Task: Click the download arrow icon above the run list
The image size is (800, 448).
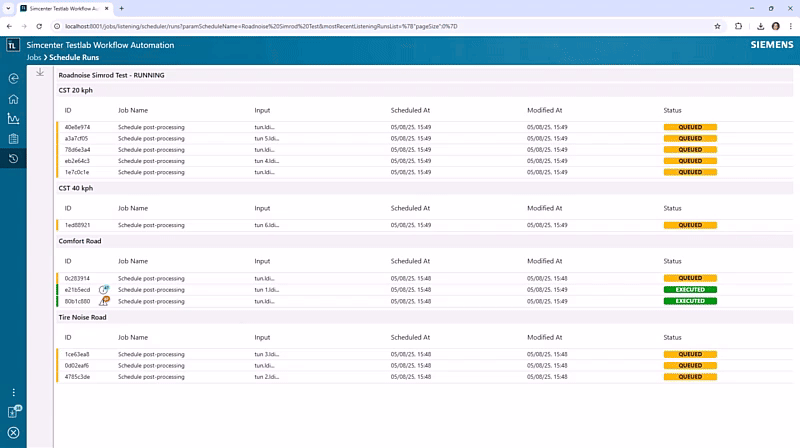Action: (x=40, y=73)
